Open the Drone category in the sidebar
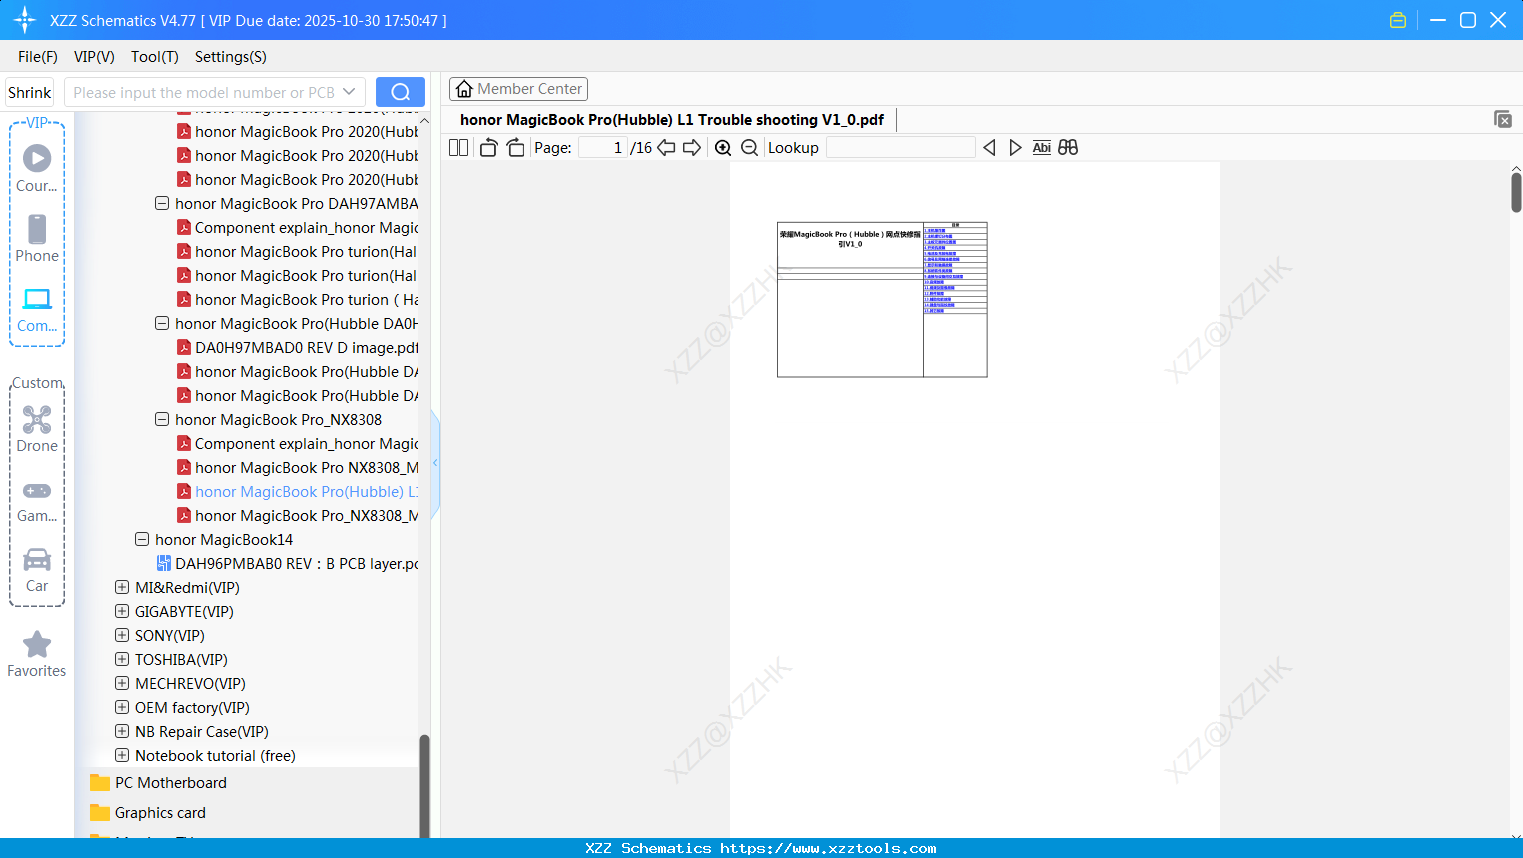This screenshot has height=858, width=1523. (x=37, y=429)
